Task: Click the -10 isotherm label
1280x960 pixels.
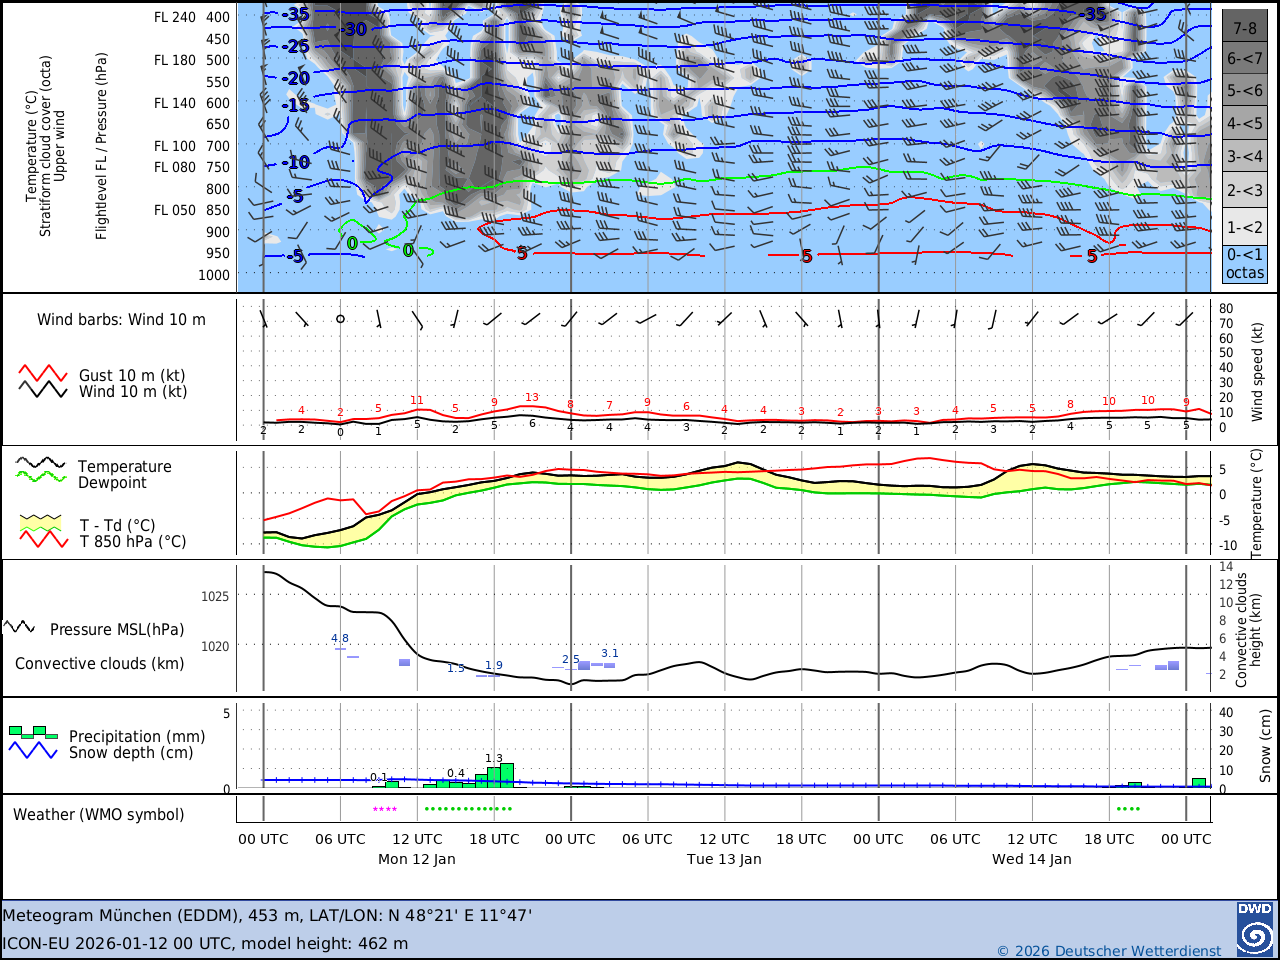Action: (x=297, y=162)
